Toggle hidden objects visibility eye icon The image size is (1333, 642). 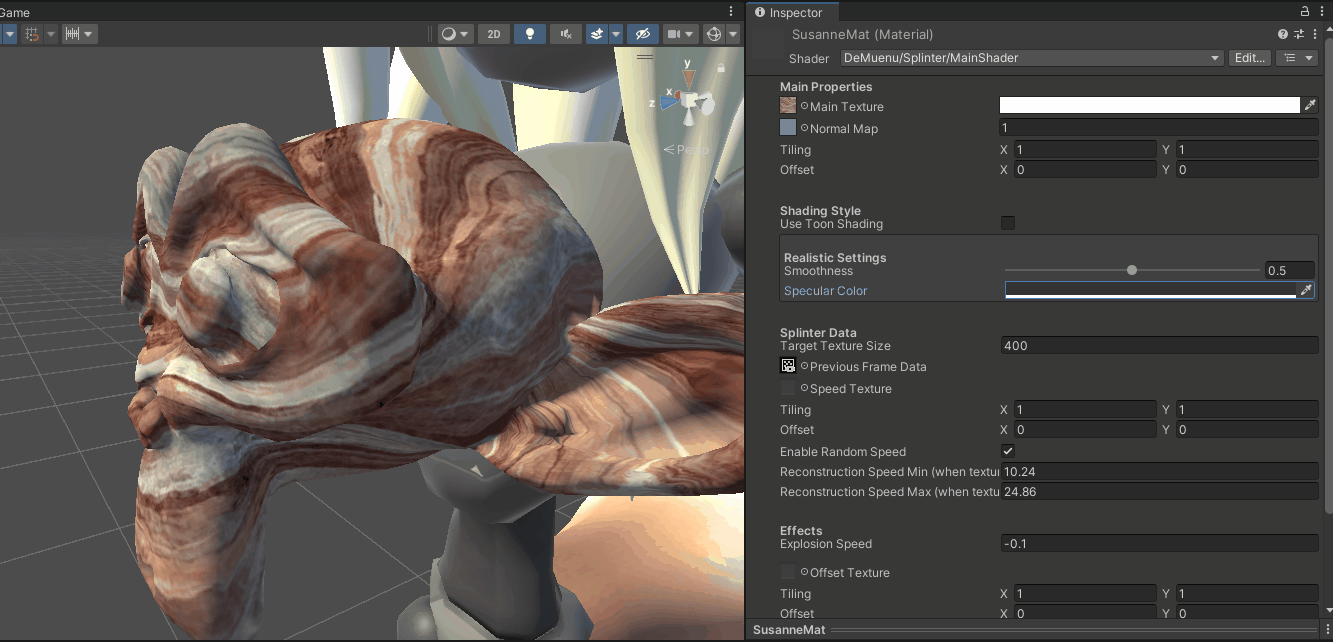click(644, 34)
